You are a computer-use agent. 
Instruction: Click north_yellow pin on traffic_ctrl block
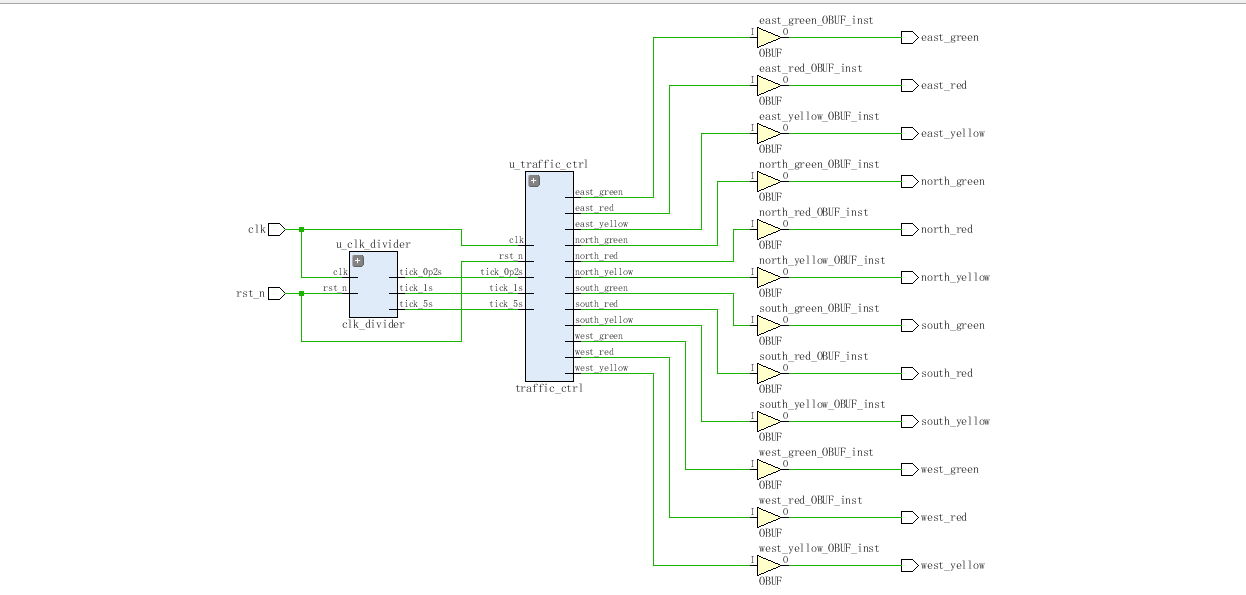(604, 272)
